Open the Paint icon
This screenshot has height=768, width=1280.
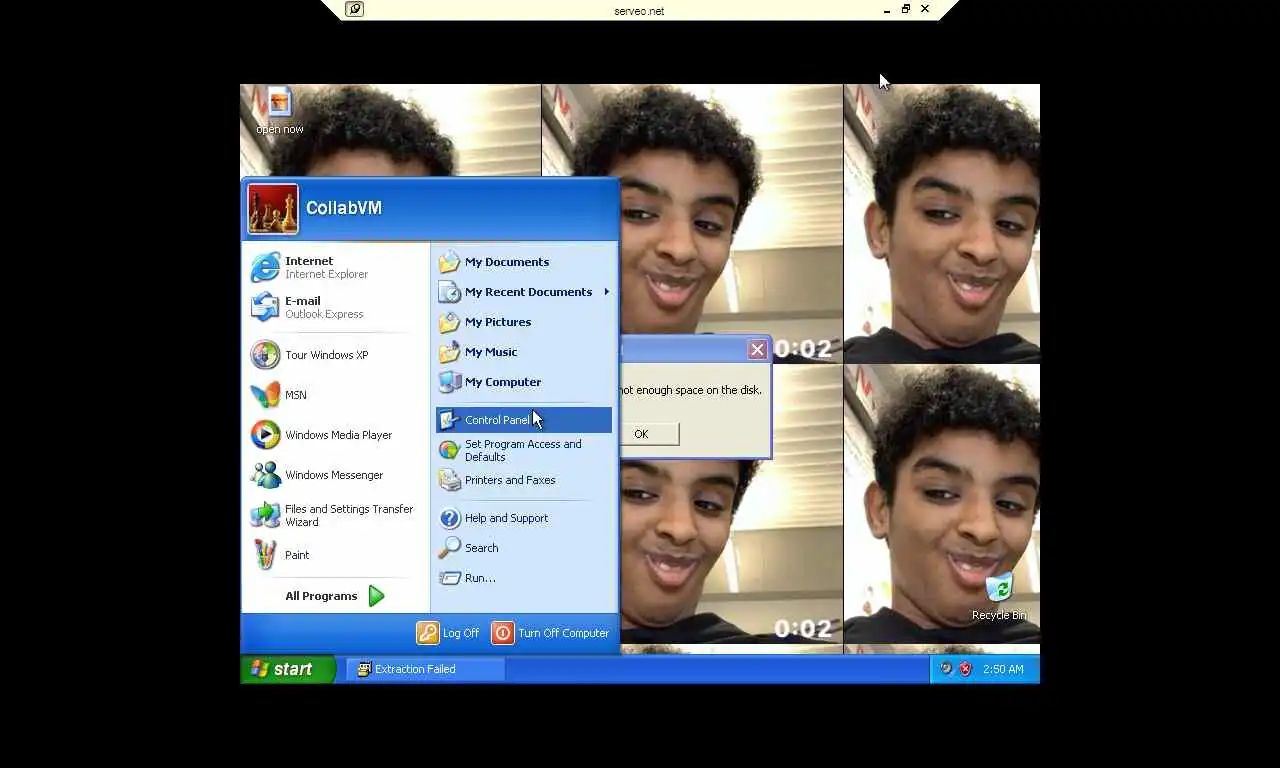pyautogui.click(x=265, y=555)
